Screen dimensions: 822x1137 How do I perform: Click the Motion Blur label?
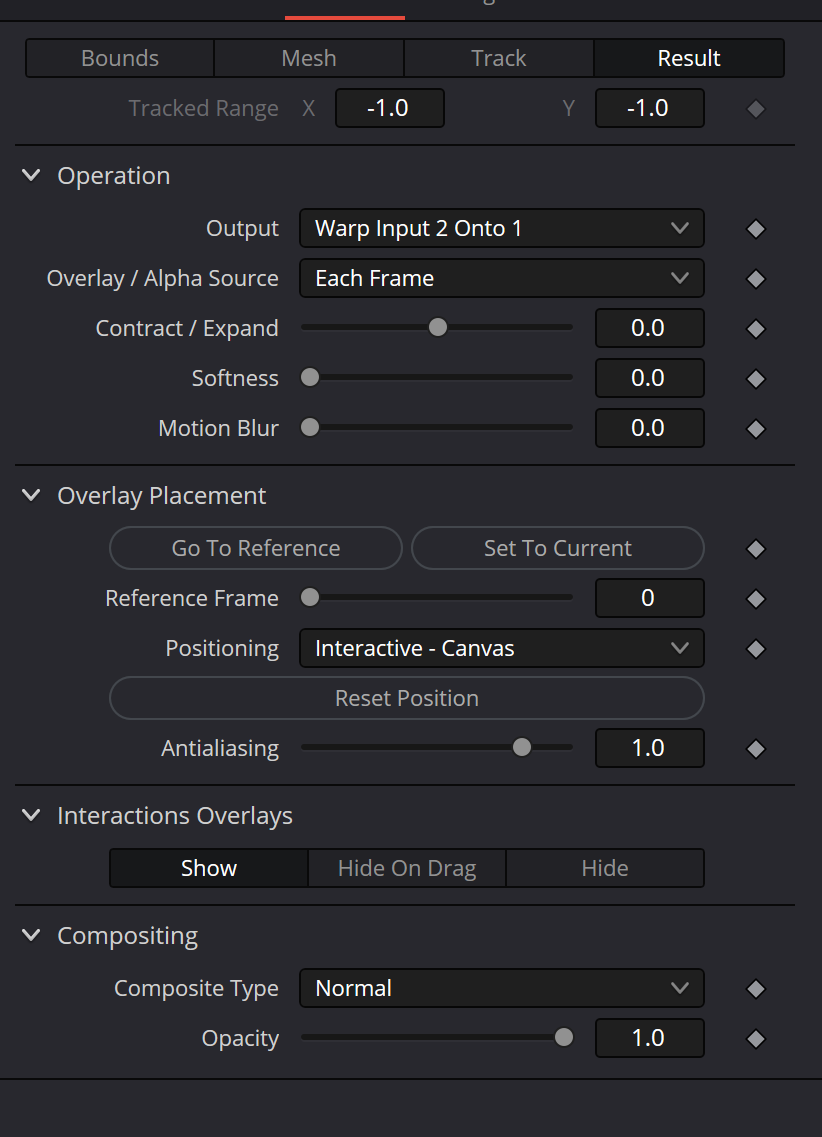218,428
